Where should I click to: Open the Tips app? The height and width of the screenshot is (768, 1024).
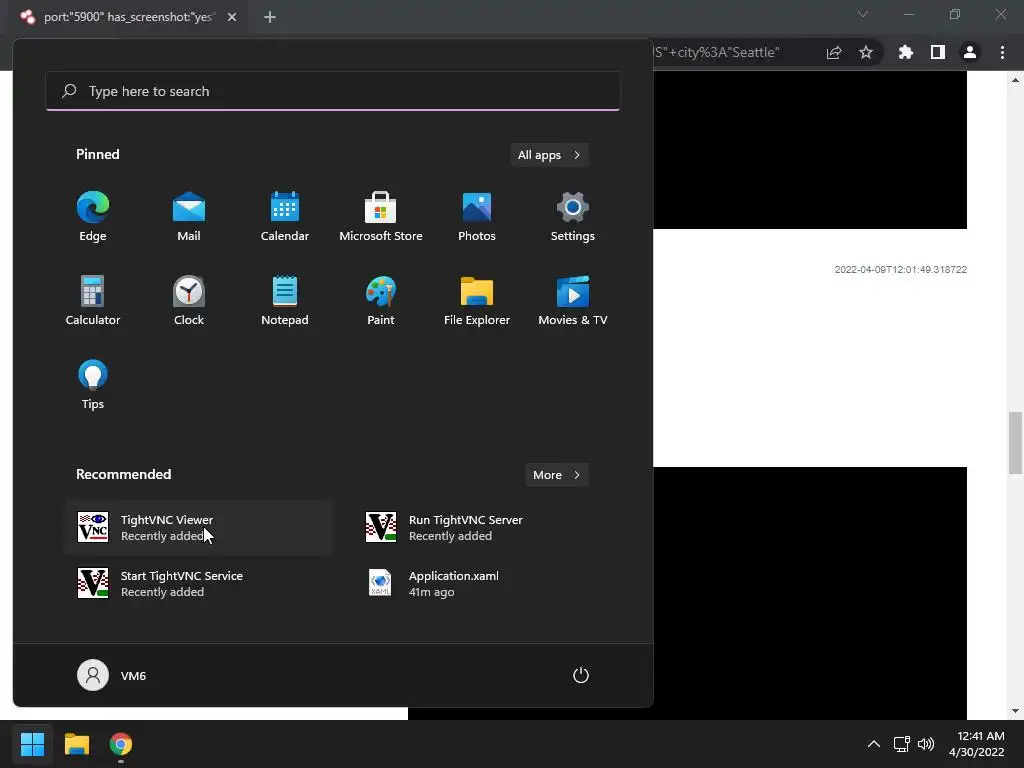(93, 385)
